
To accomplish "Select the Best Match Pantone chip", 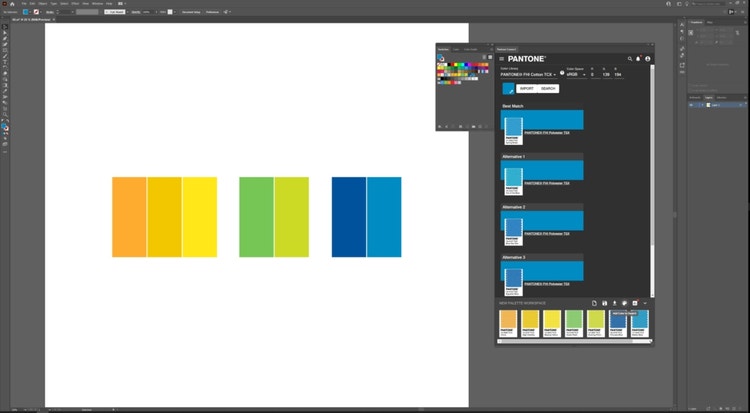I will click(x=513, y=131).
